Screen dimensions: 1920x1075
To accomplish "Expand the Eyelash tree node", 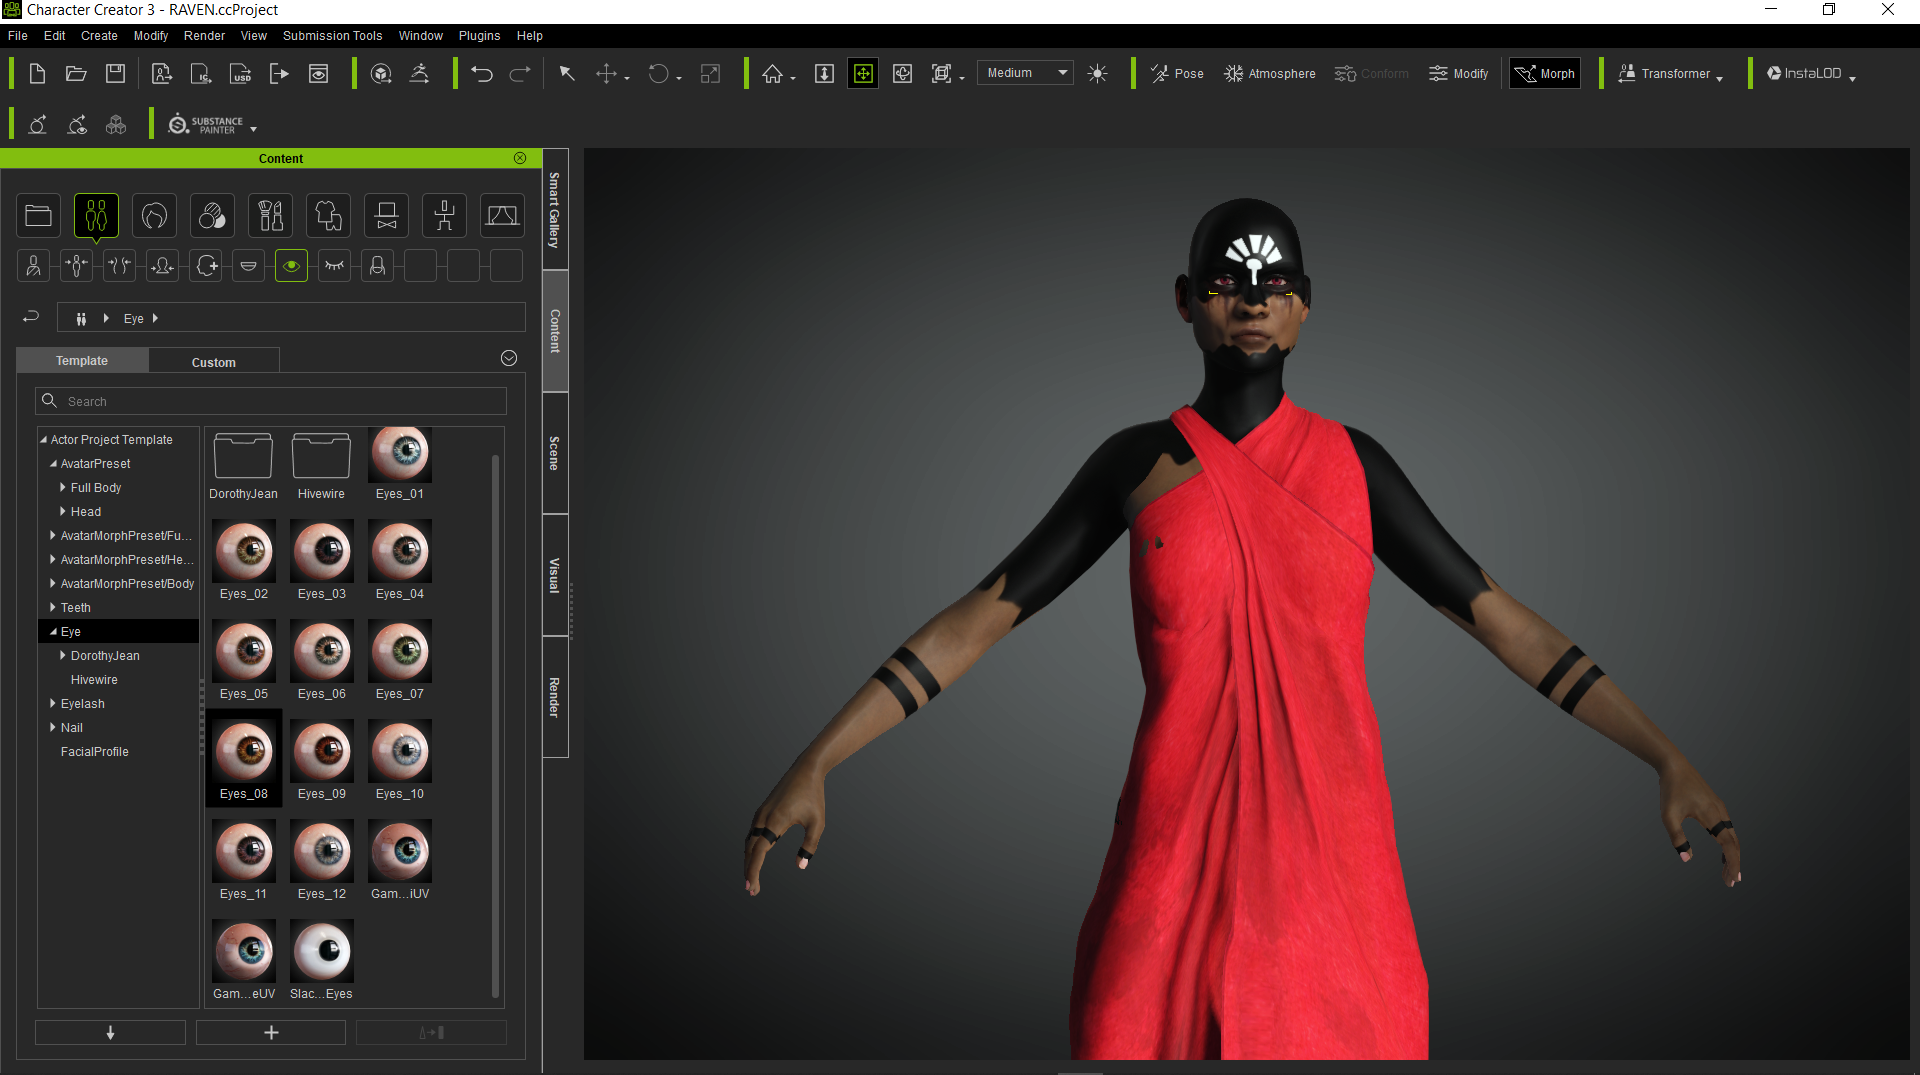I will (x=53, y=704).
